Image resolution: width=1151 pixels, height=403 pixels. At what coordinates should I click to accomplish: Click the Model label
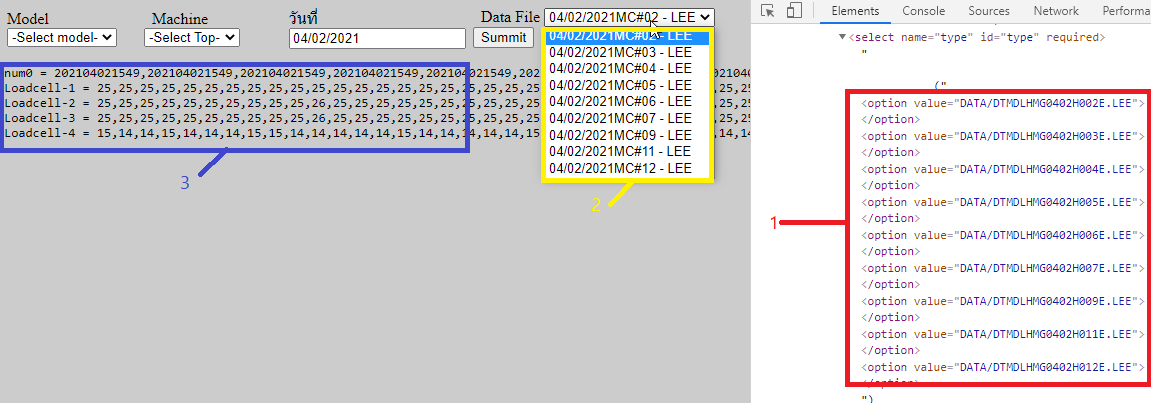(x=28, y=19)
